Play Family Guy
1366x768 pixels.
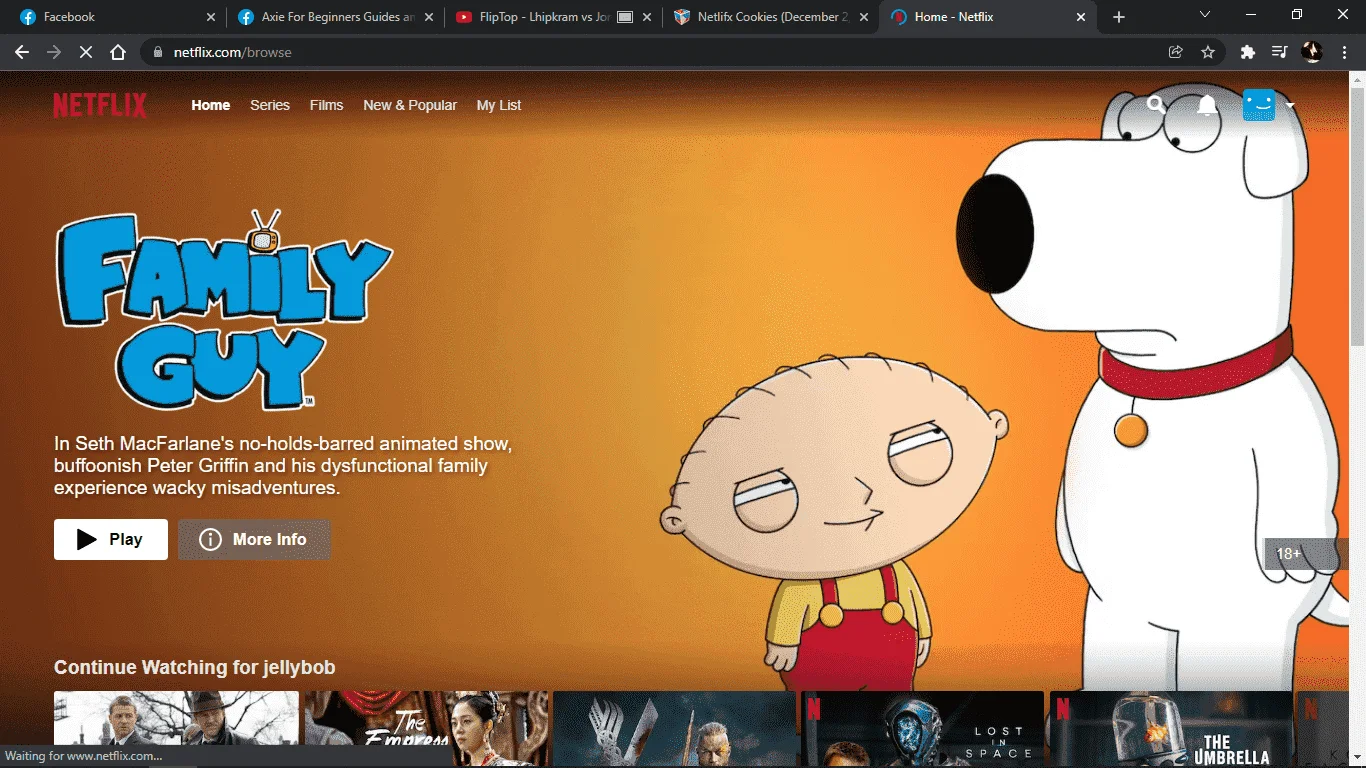tap(111, 539)
